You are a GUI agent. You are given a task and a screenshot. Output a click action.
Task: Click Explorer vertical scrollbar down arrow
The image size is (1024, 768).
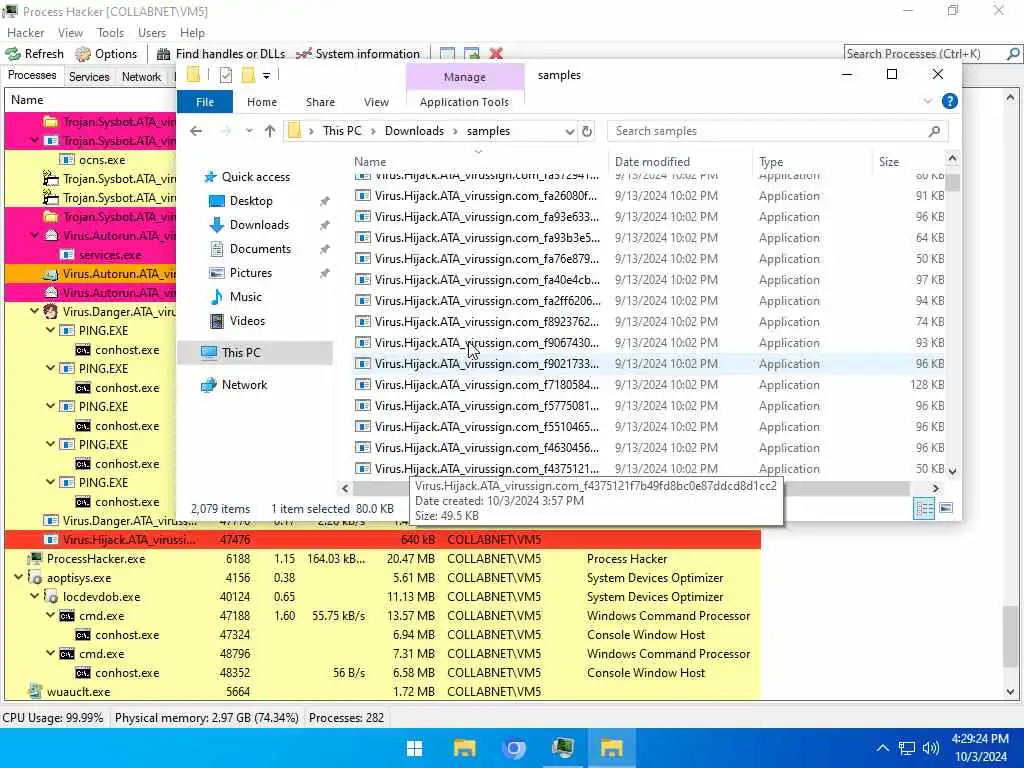(952, 470)
